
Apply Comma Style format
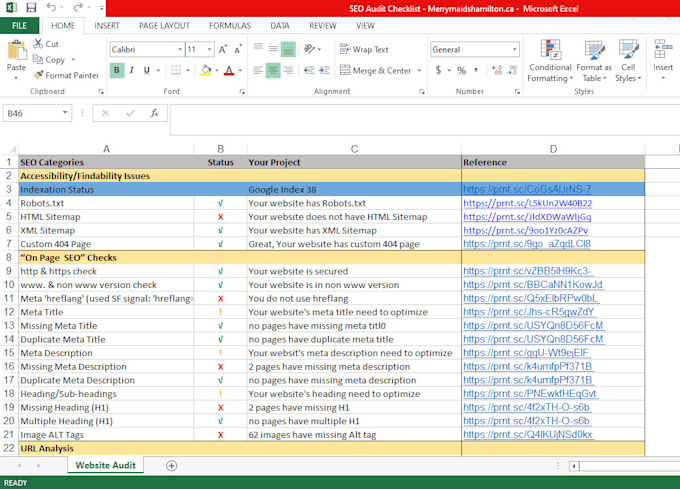click(476, 70)
